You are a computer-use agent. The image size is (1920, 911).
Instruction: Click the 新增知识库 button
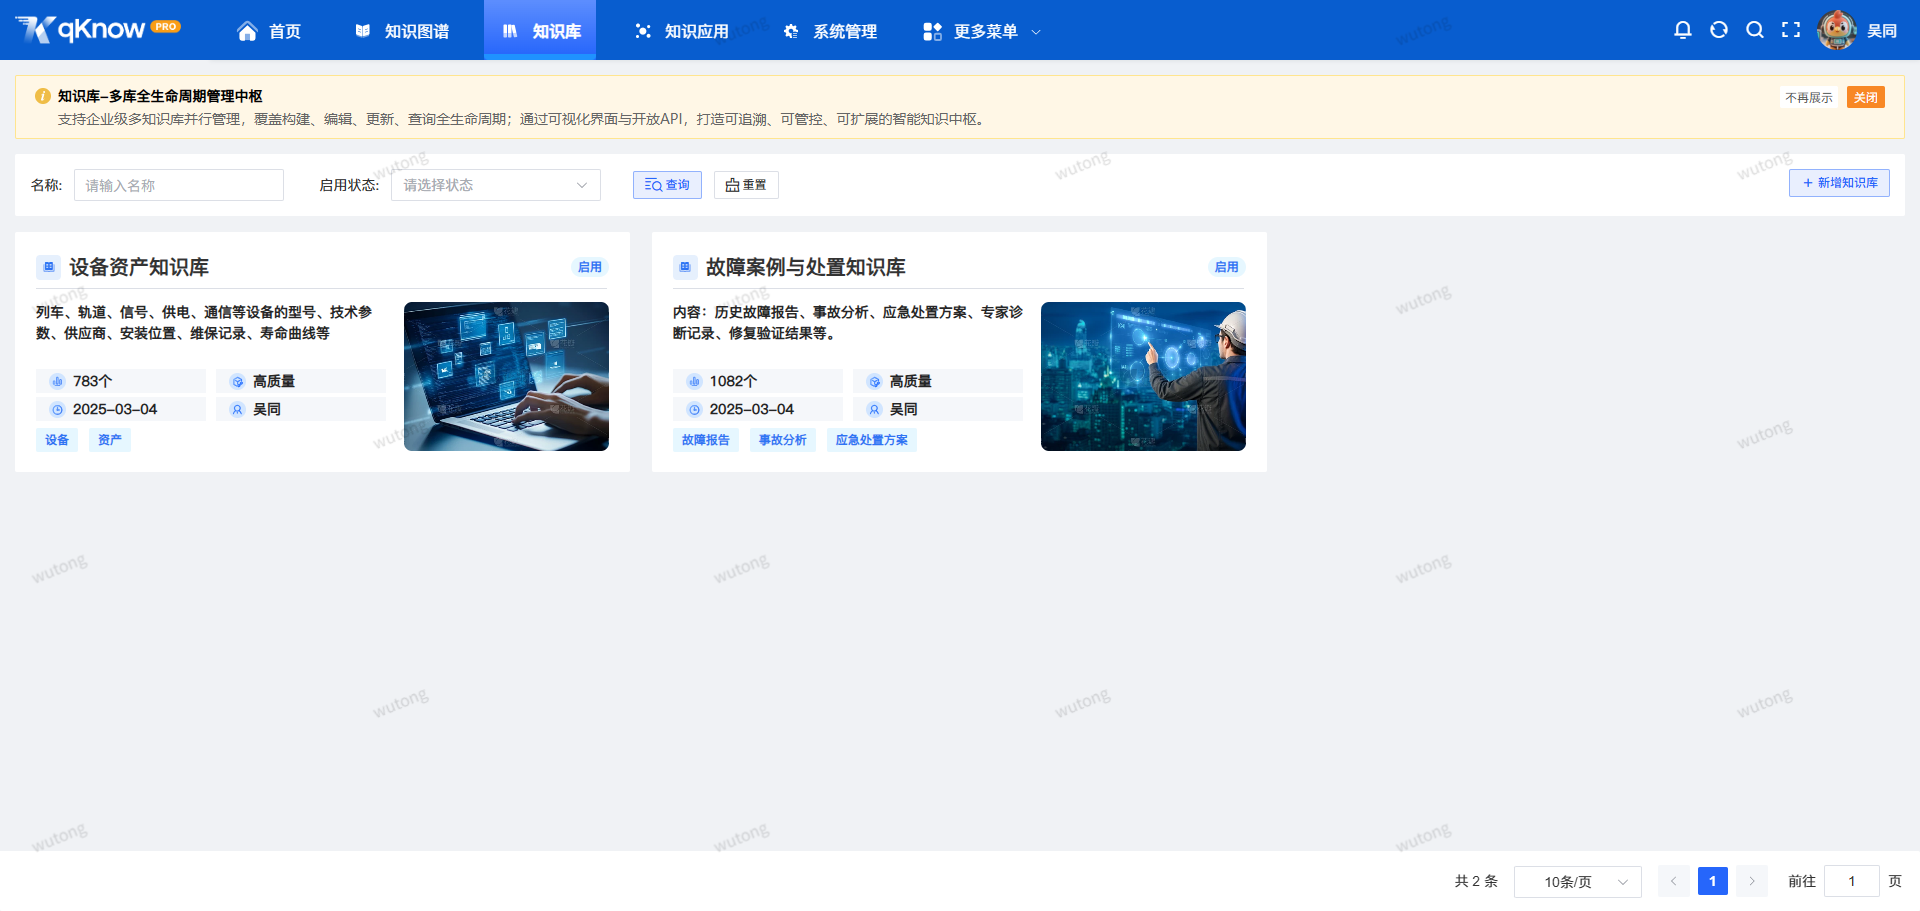click(1838, 183)
